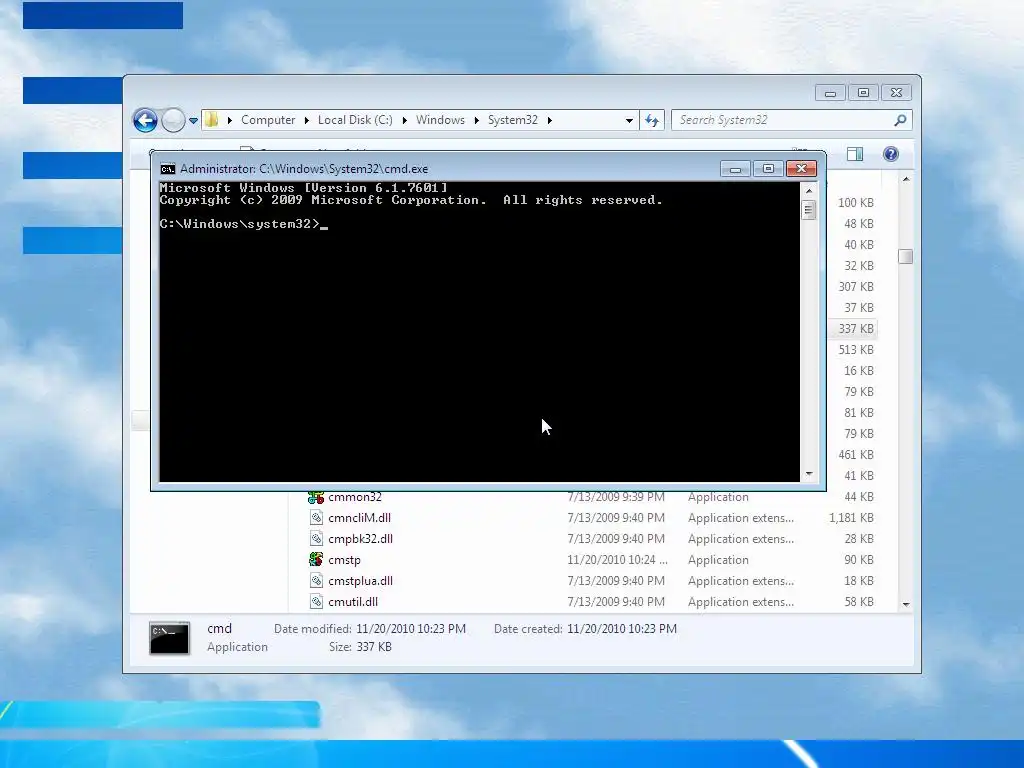Screen dimensions: 1024x768
Task: Click Explorer file list scroll down arrow
Action: pos(906,605)
